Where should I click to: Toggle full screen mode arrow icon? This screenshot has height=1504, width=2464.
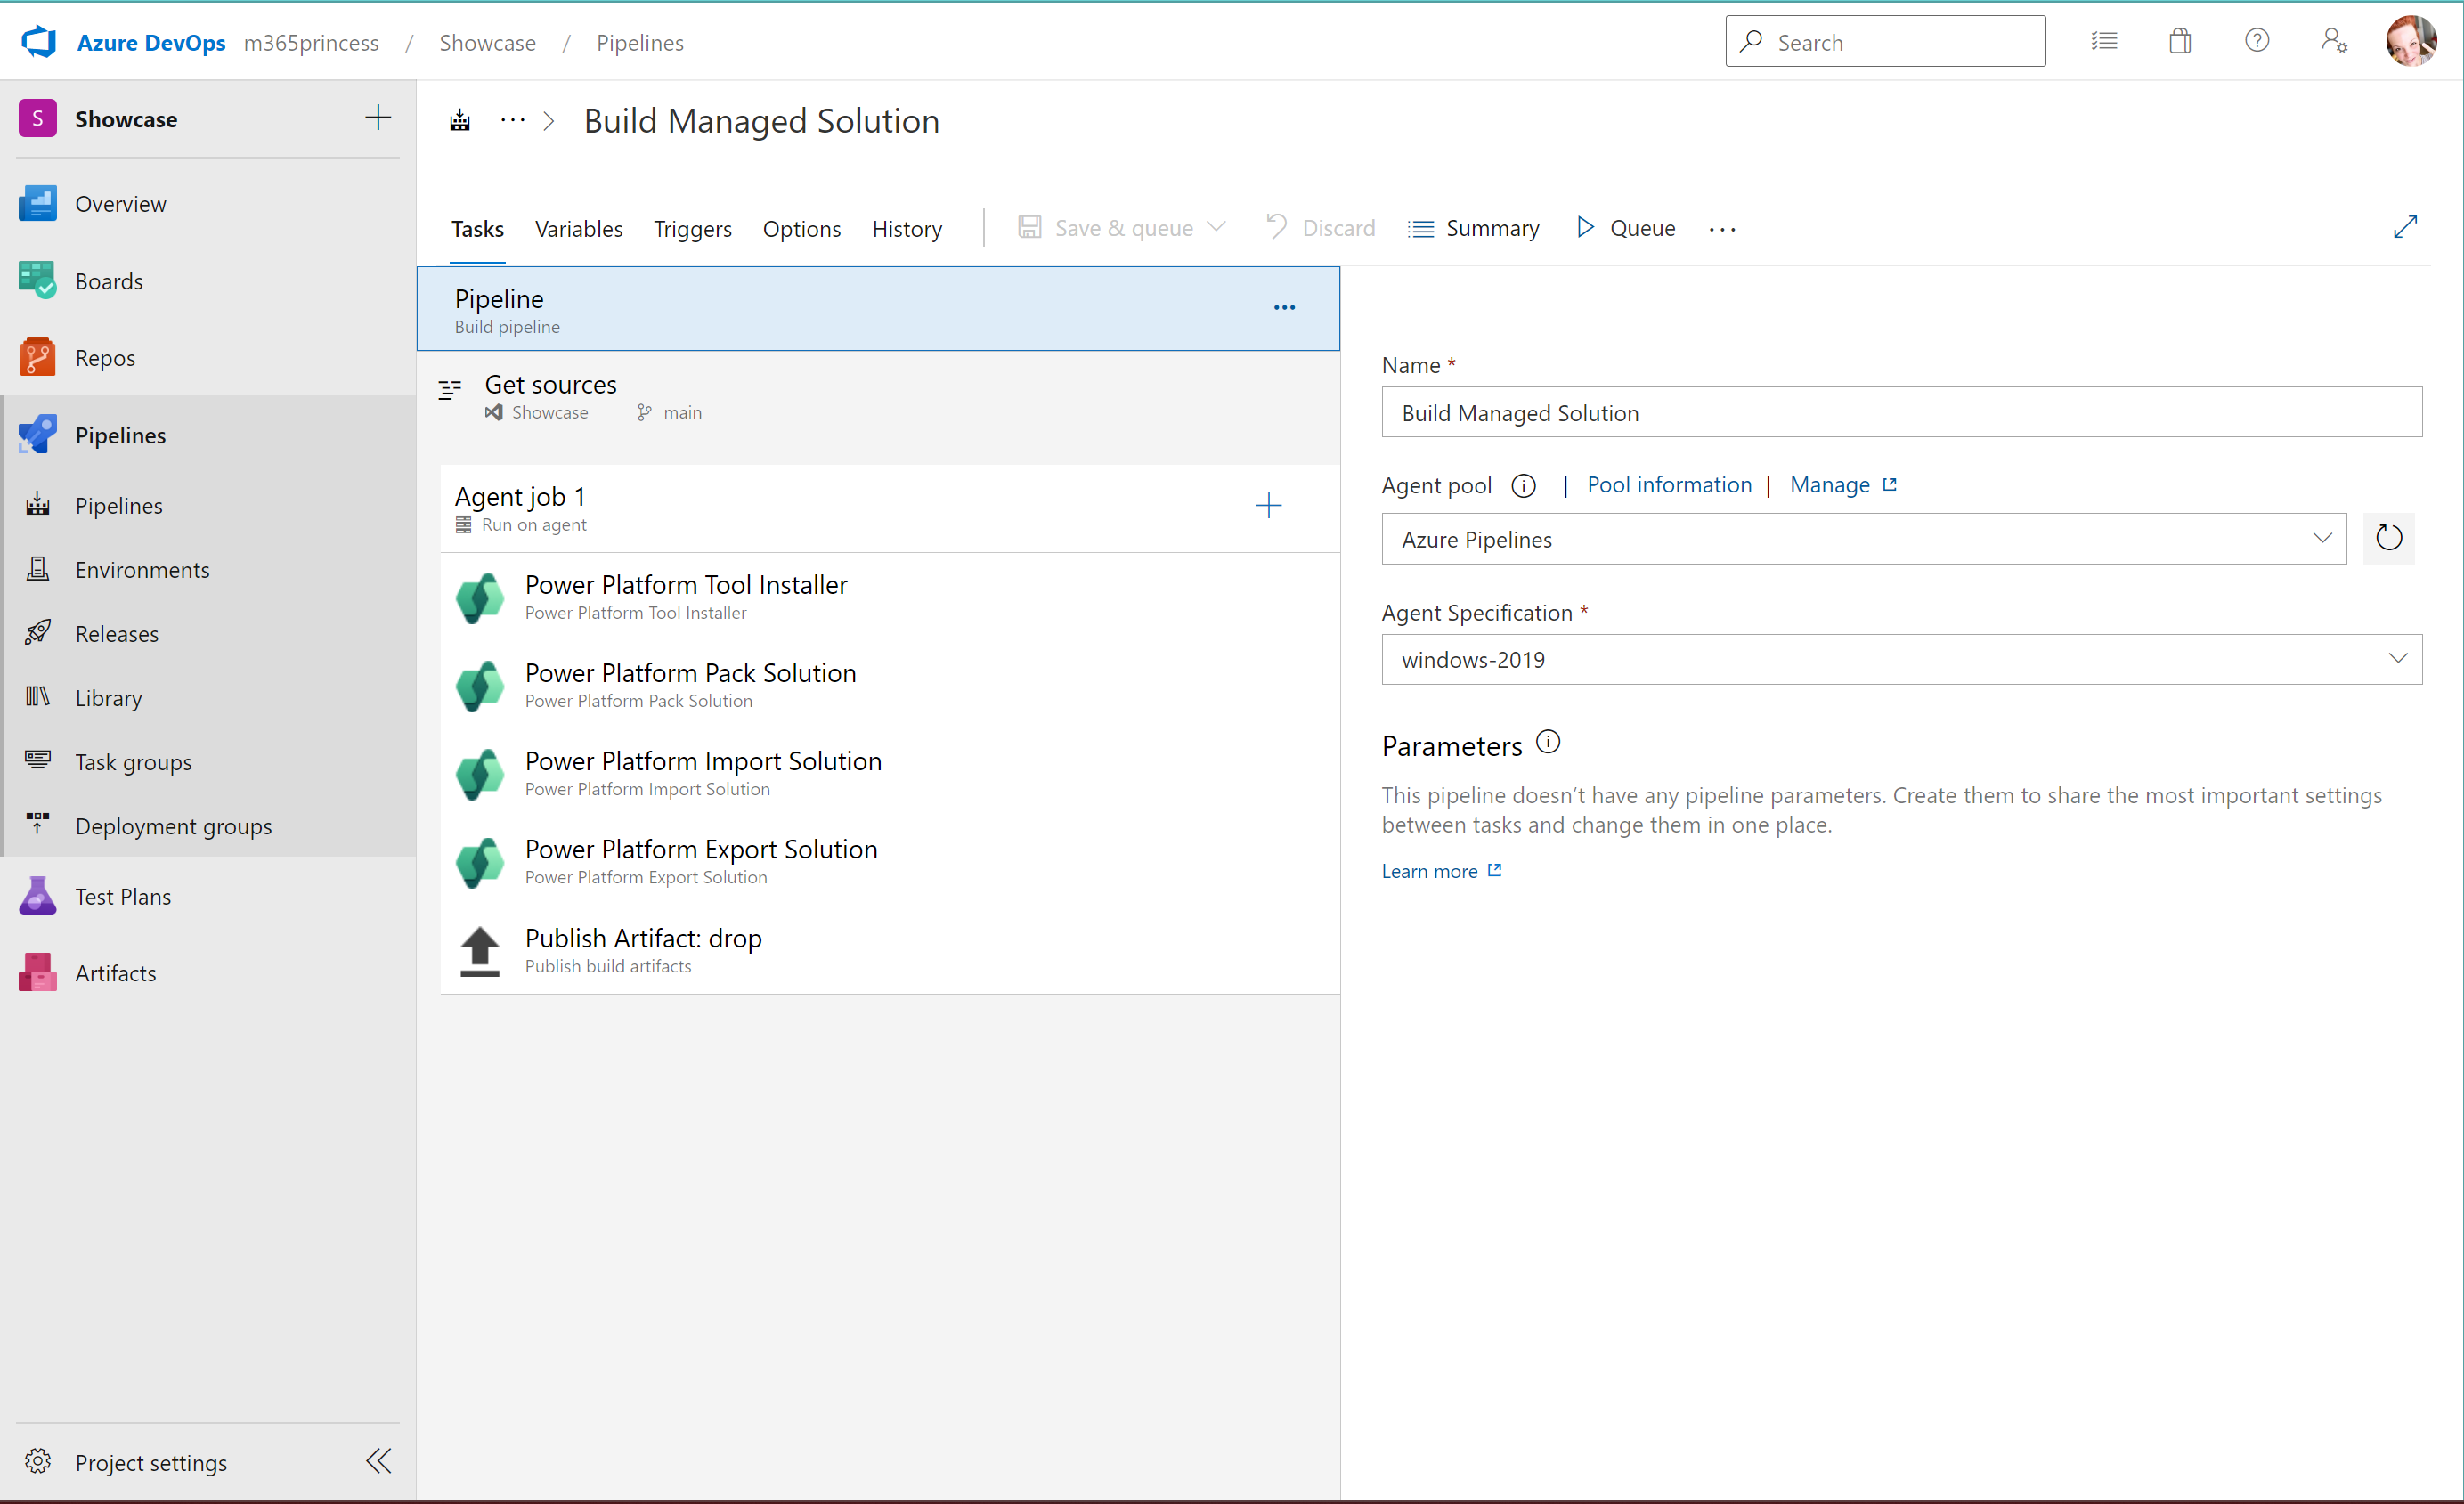(2405, 228)
